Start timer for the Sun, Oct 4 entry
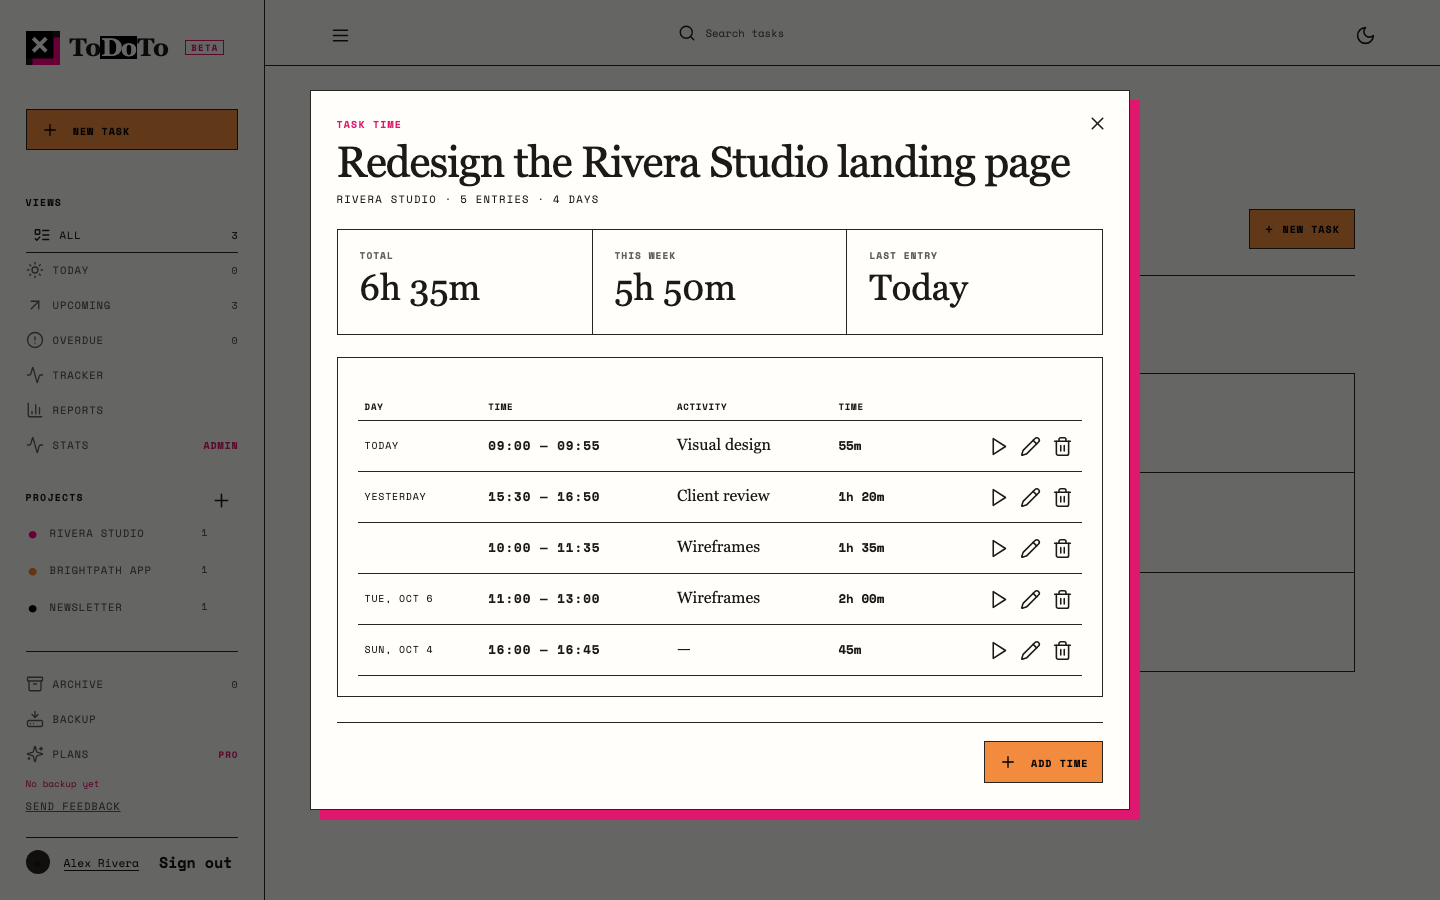Viewport: 1440px width, 900px height. click(x=998, y=651)
